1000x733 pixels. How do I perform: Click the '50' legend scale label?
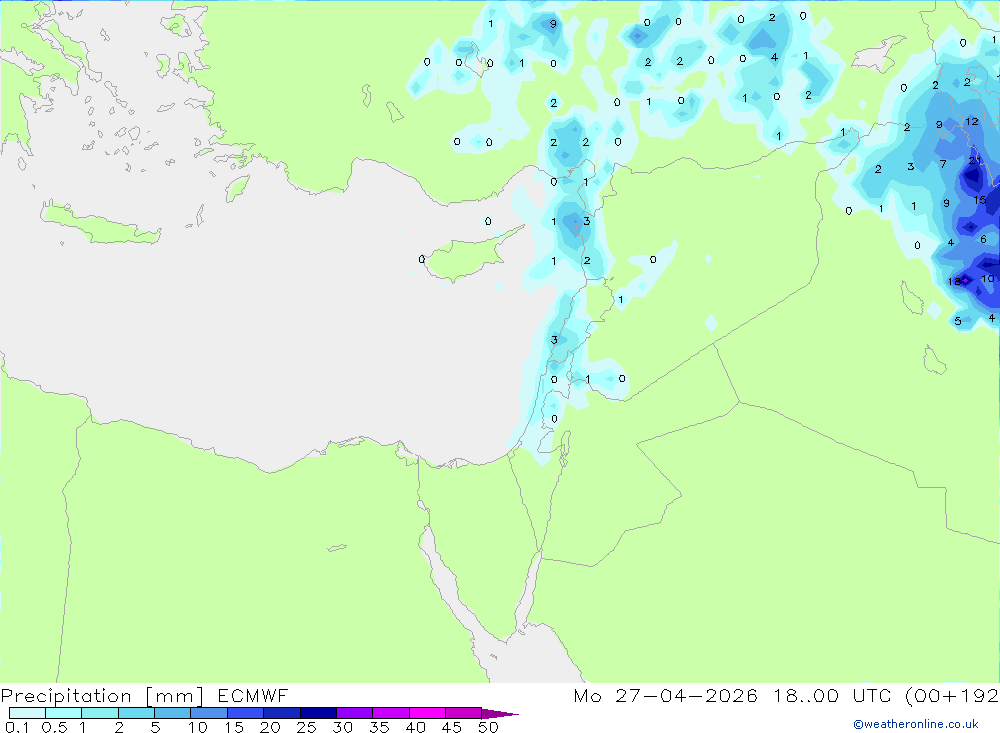point(488,727)
